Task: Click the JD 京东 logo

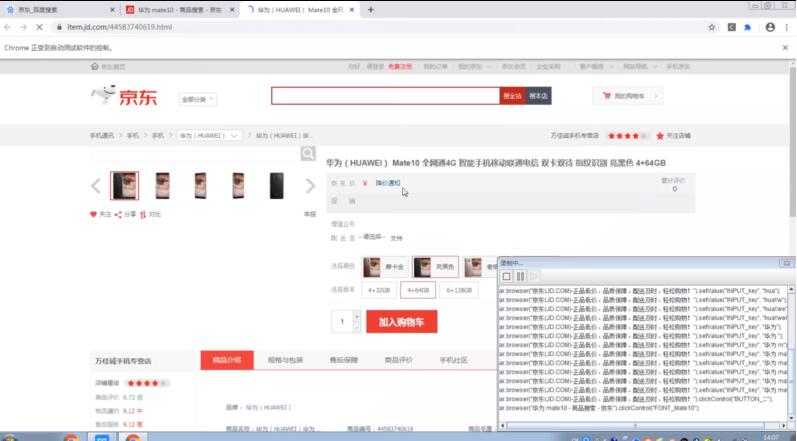Action: coord(125,96)
